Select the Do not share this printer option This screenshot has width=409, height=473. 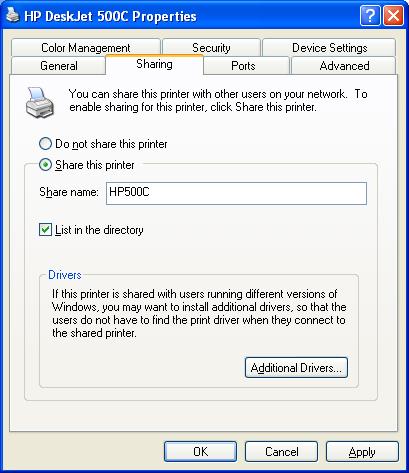click(x=45, y=144)
